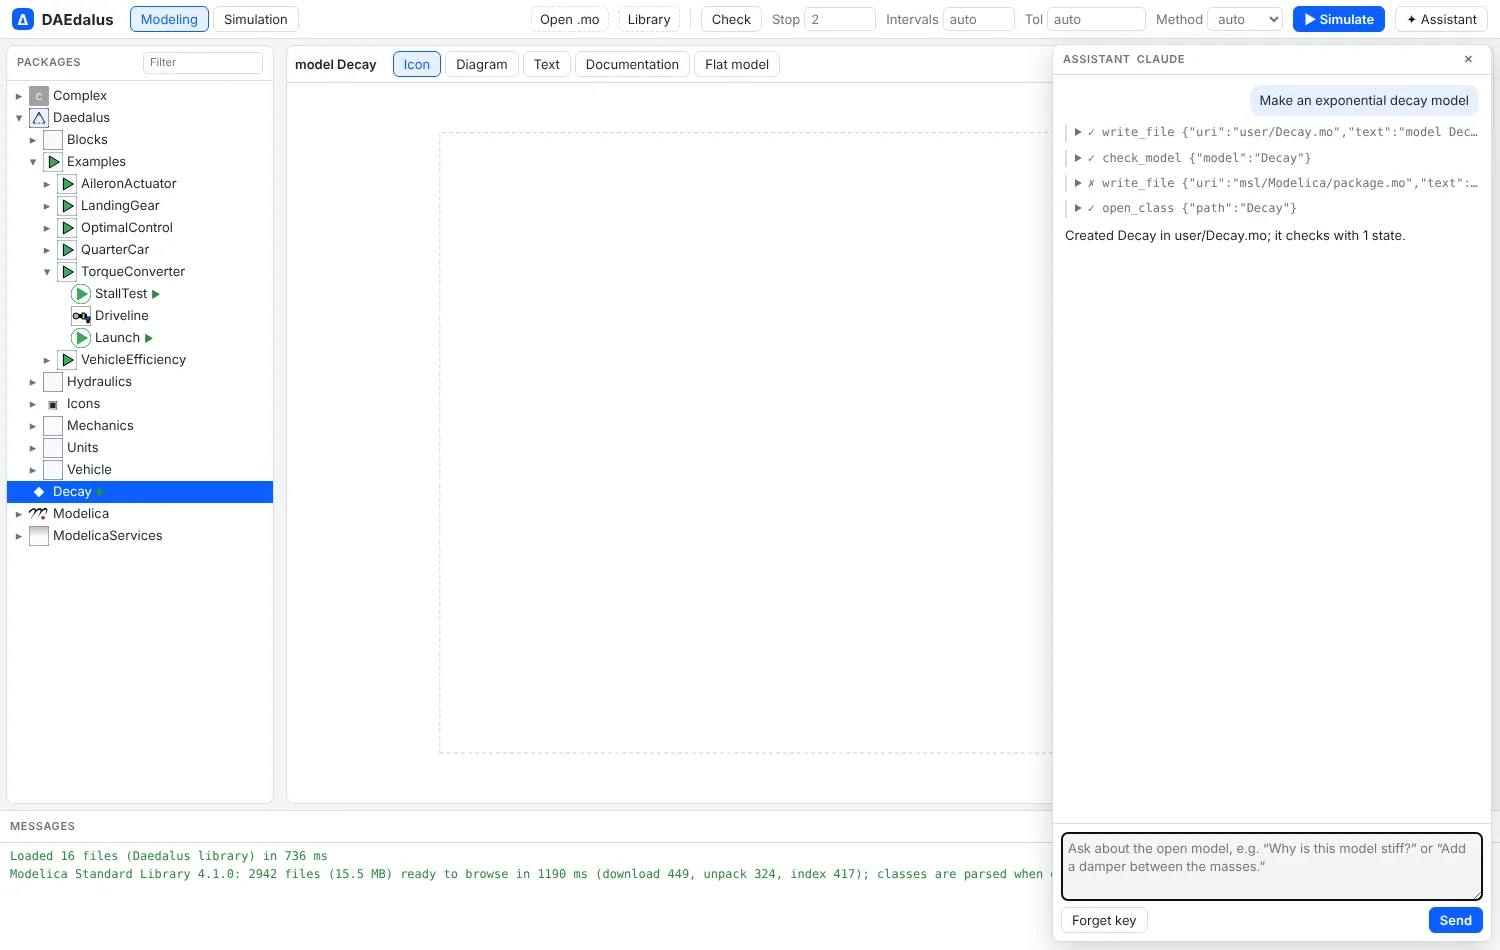
Task: Click the LandingGear example icon
Action: (x=67, y=206)
